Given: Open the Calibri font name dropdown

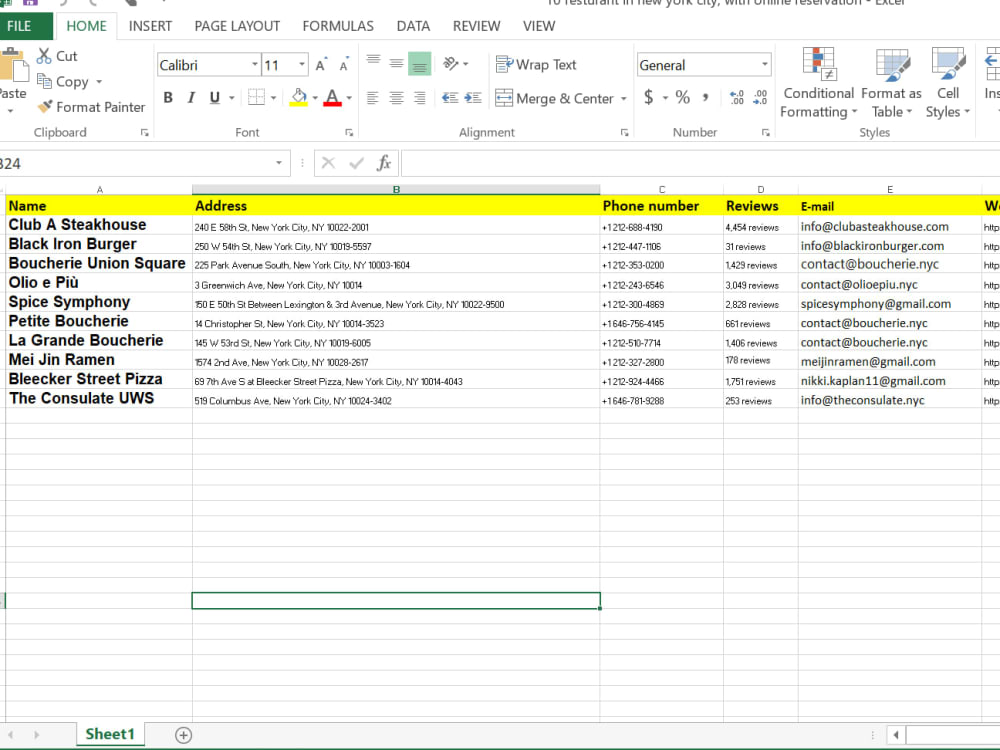Looking at the screenshot, I should pos(254,64).
